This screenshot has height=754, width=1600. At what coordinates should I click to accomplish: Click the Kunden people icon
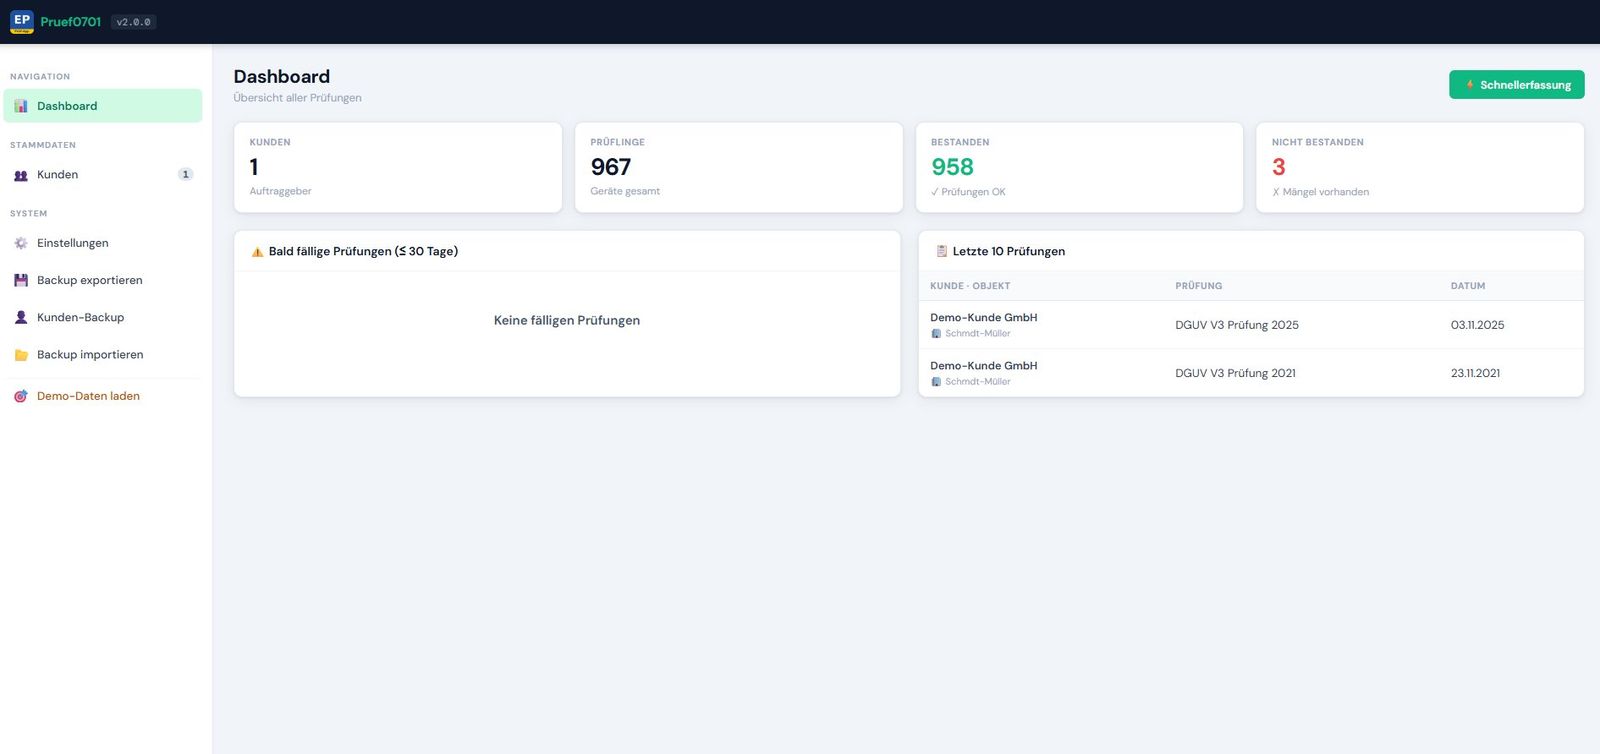(21, 175)
